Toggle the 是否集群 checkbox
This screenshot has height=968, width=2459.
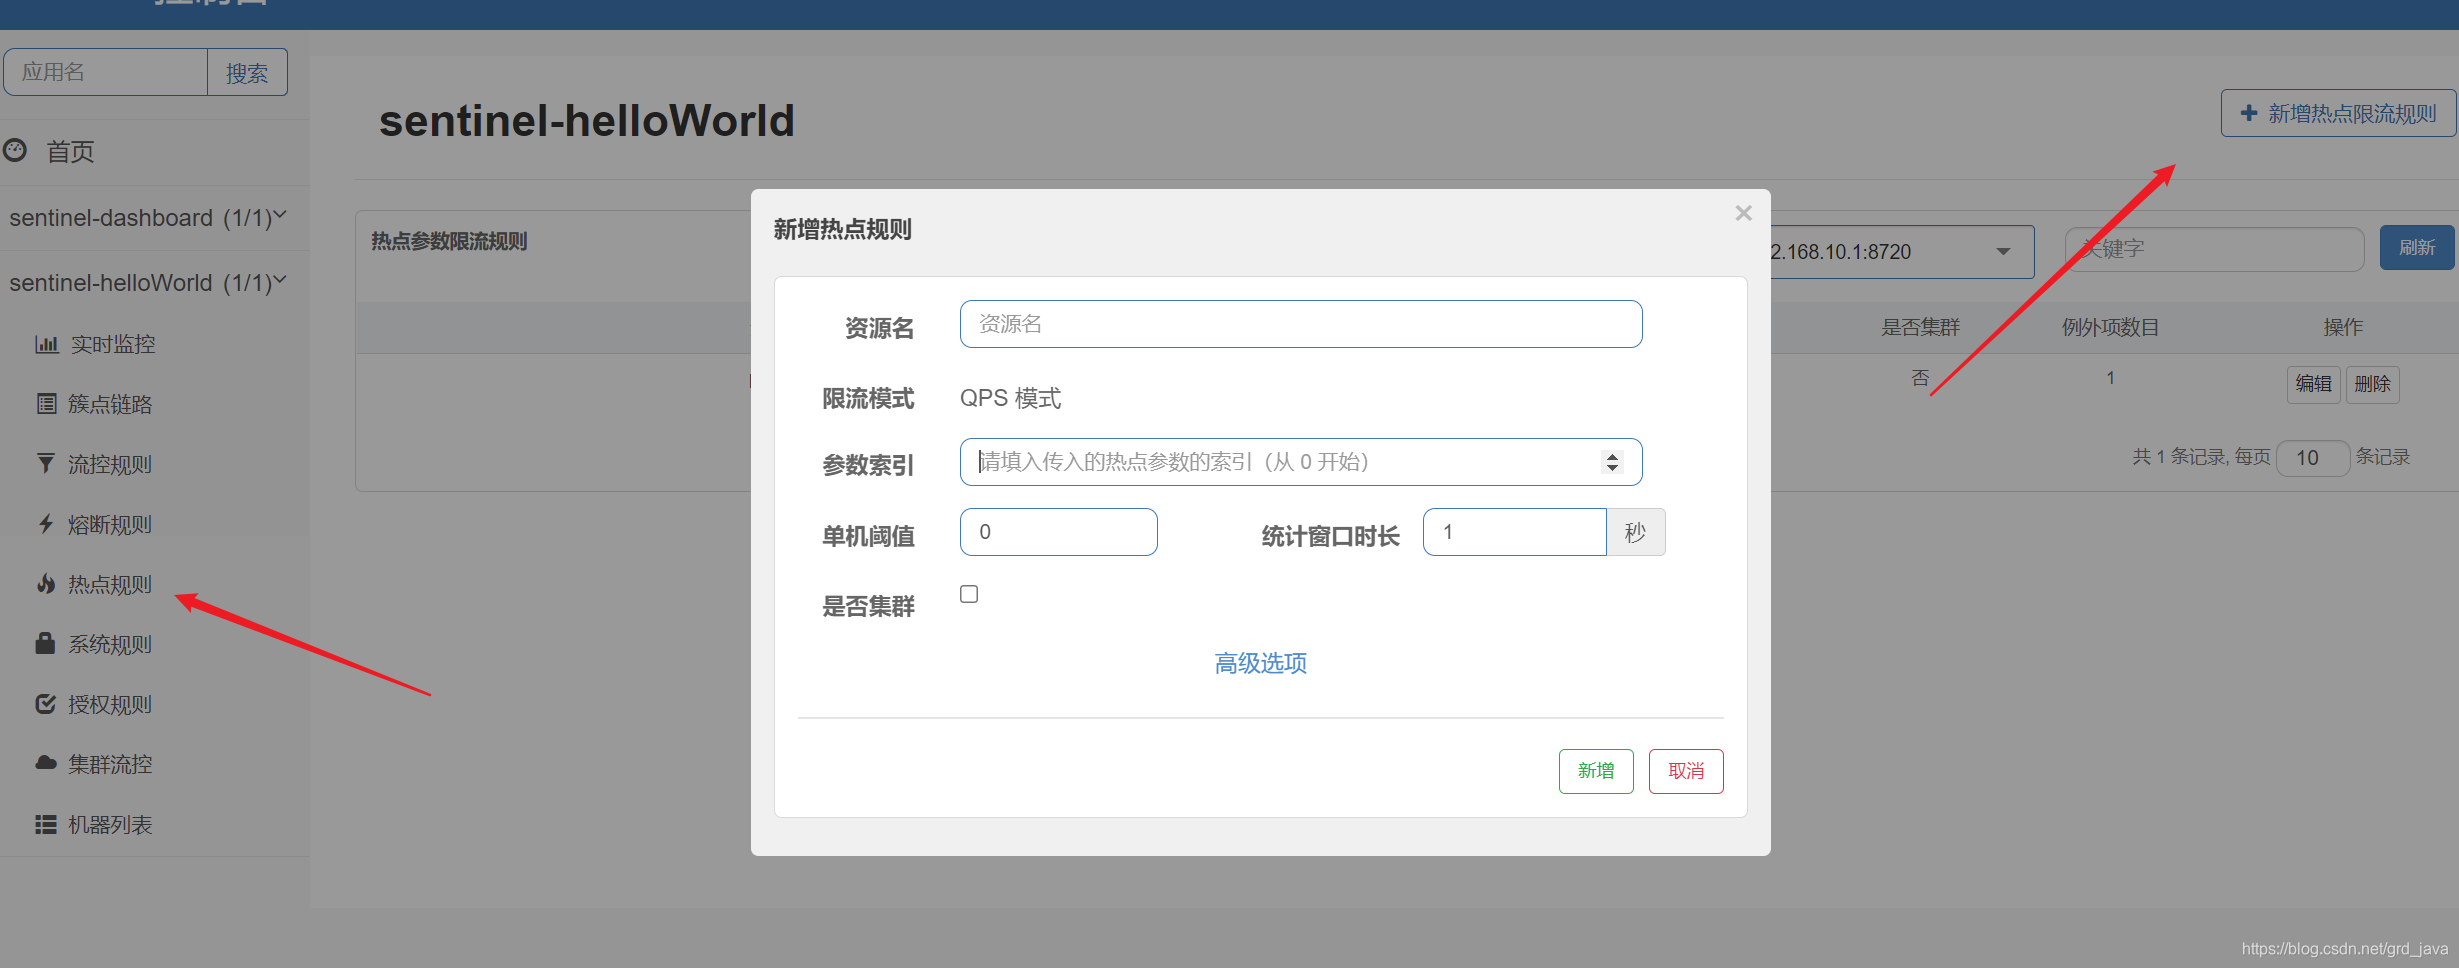pyautogui.click(x=969, y=594)
